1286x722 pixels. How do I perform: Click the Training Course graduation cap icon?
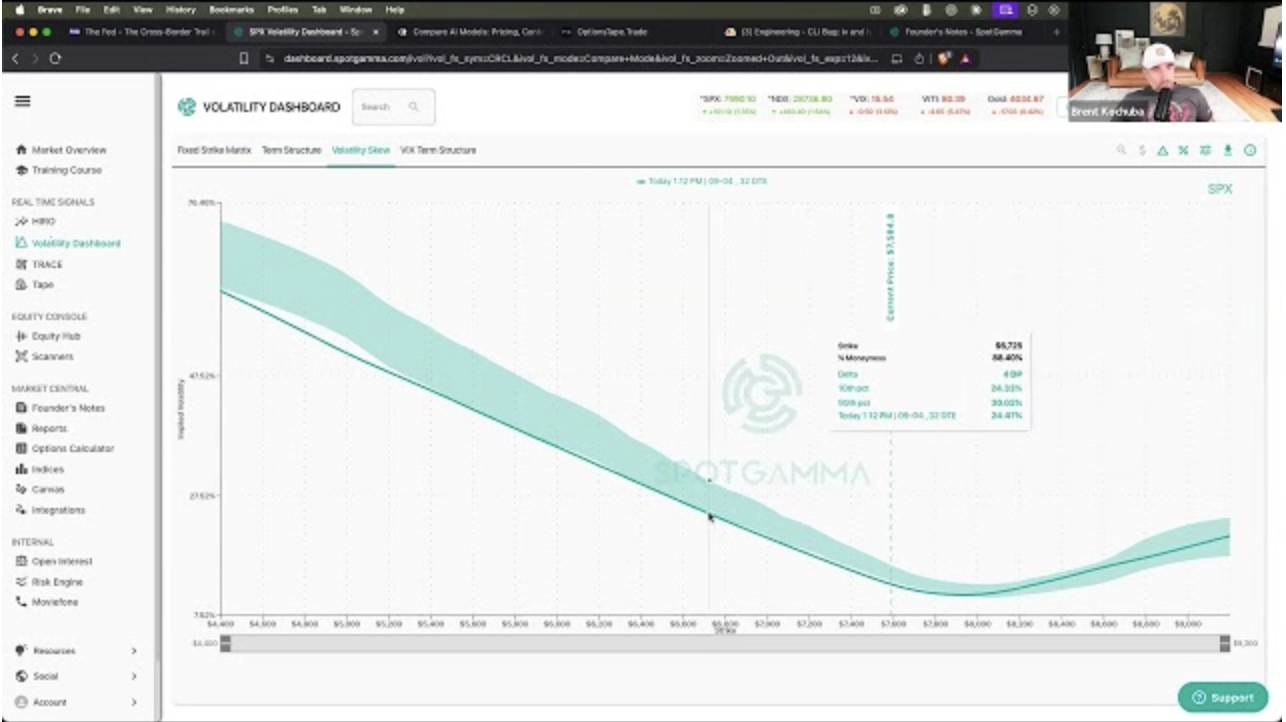click(x=21, y=170)
